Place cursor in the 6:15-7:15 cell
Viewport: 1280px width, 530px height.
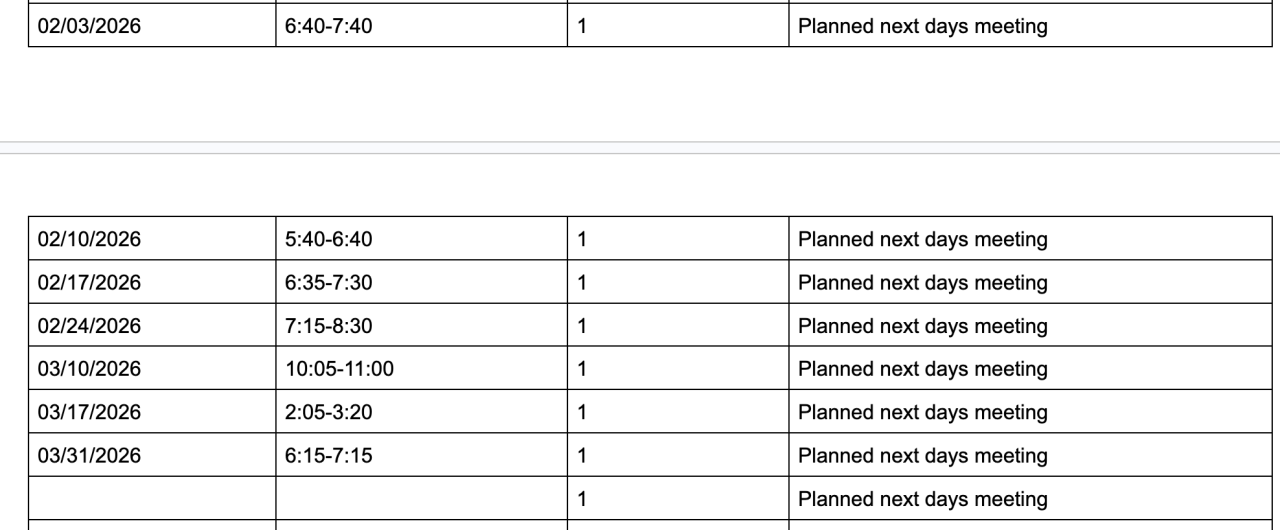[329, 456]
